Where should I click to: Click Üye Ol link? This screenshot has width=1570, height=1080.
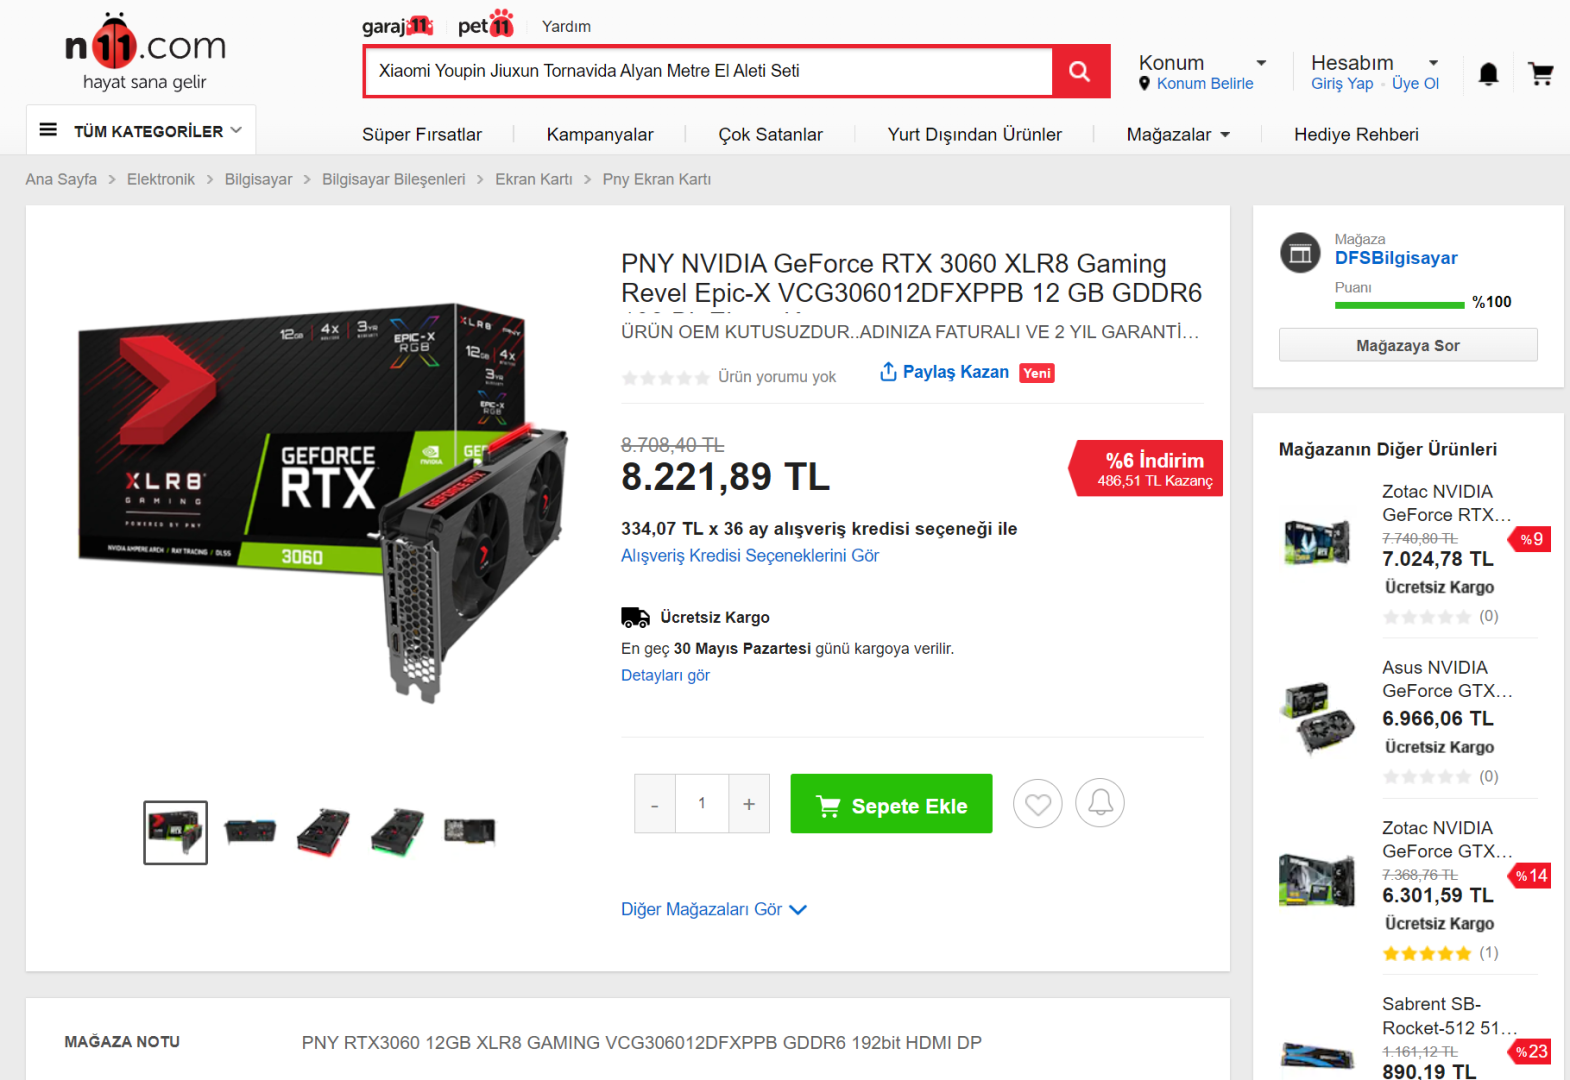pos(1416,84)
